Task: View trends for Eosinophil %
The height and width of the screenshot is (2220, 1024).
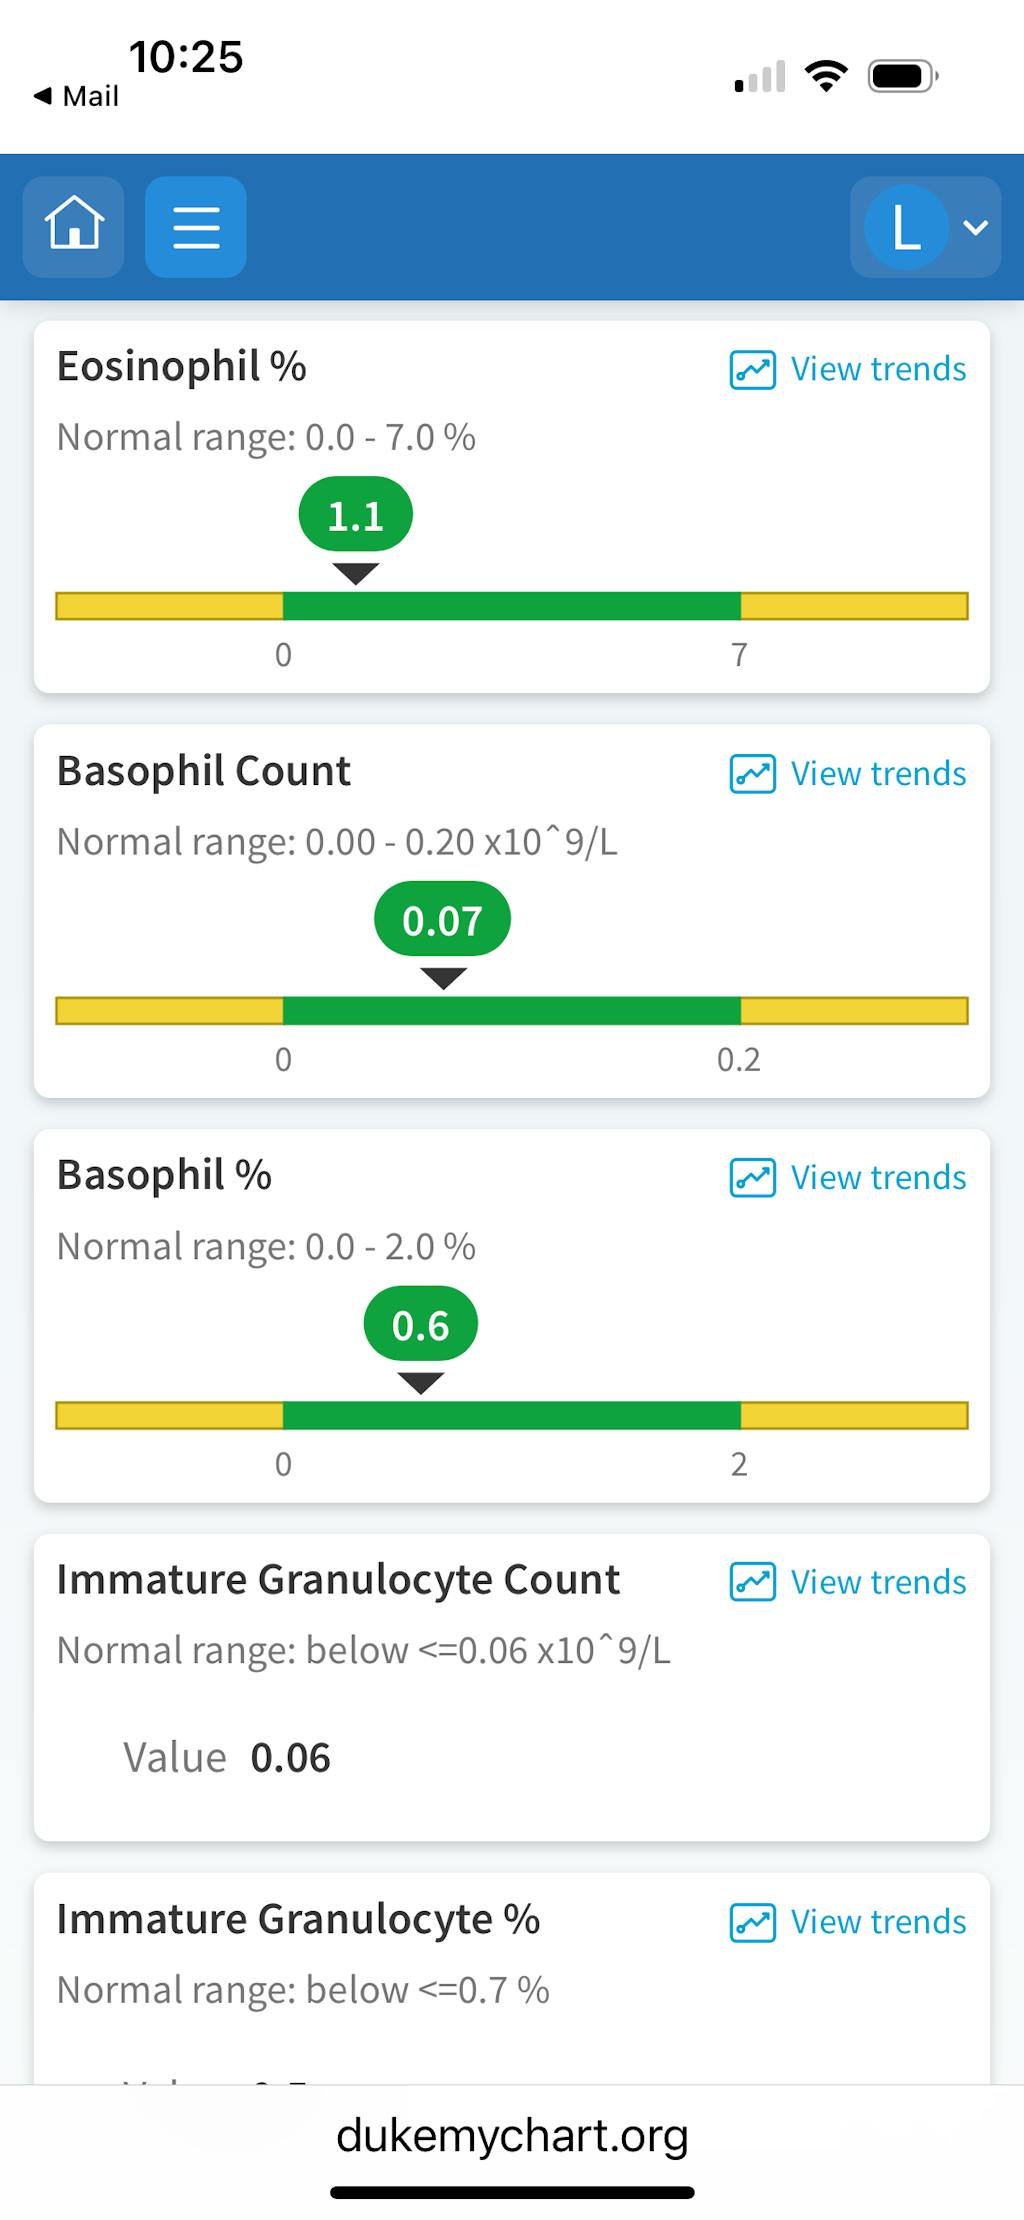Action: pos(878,369)
